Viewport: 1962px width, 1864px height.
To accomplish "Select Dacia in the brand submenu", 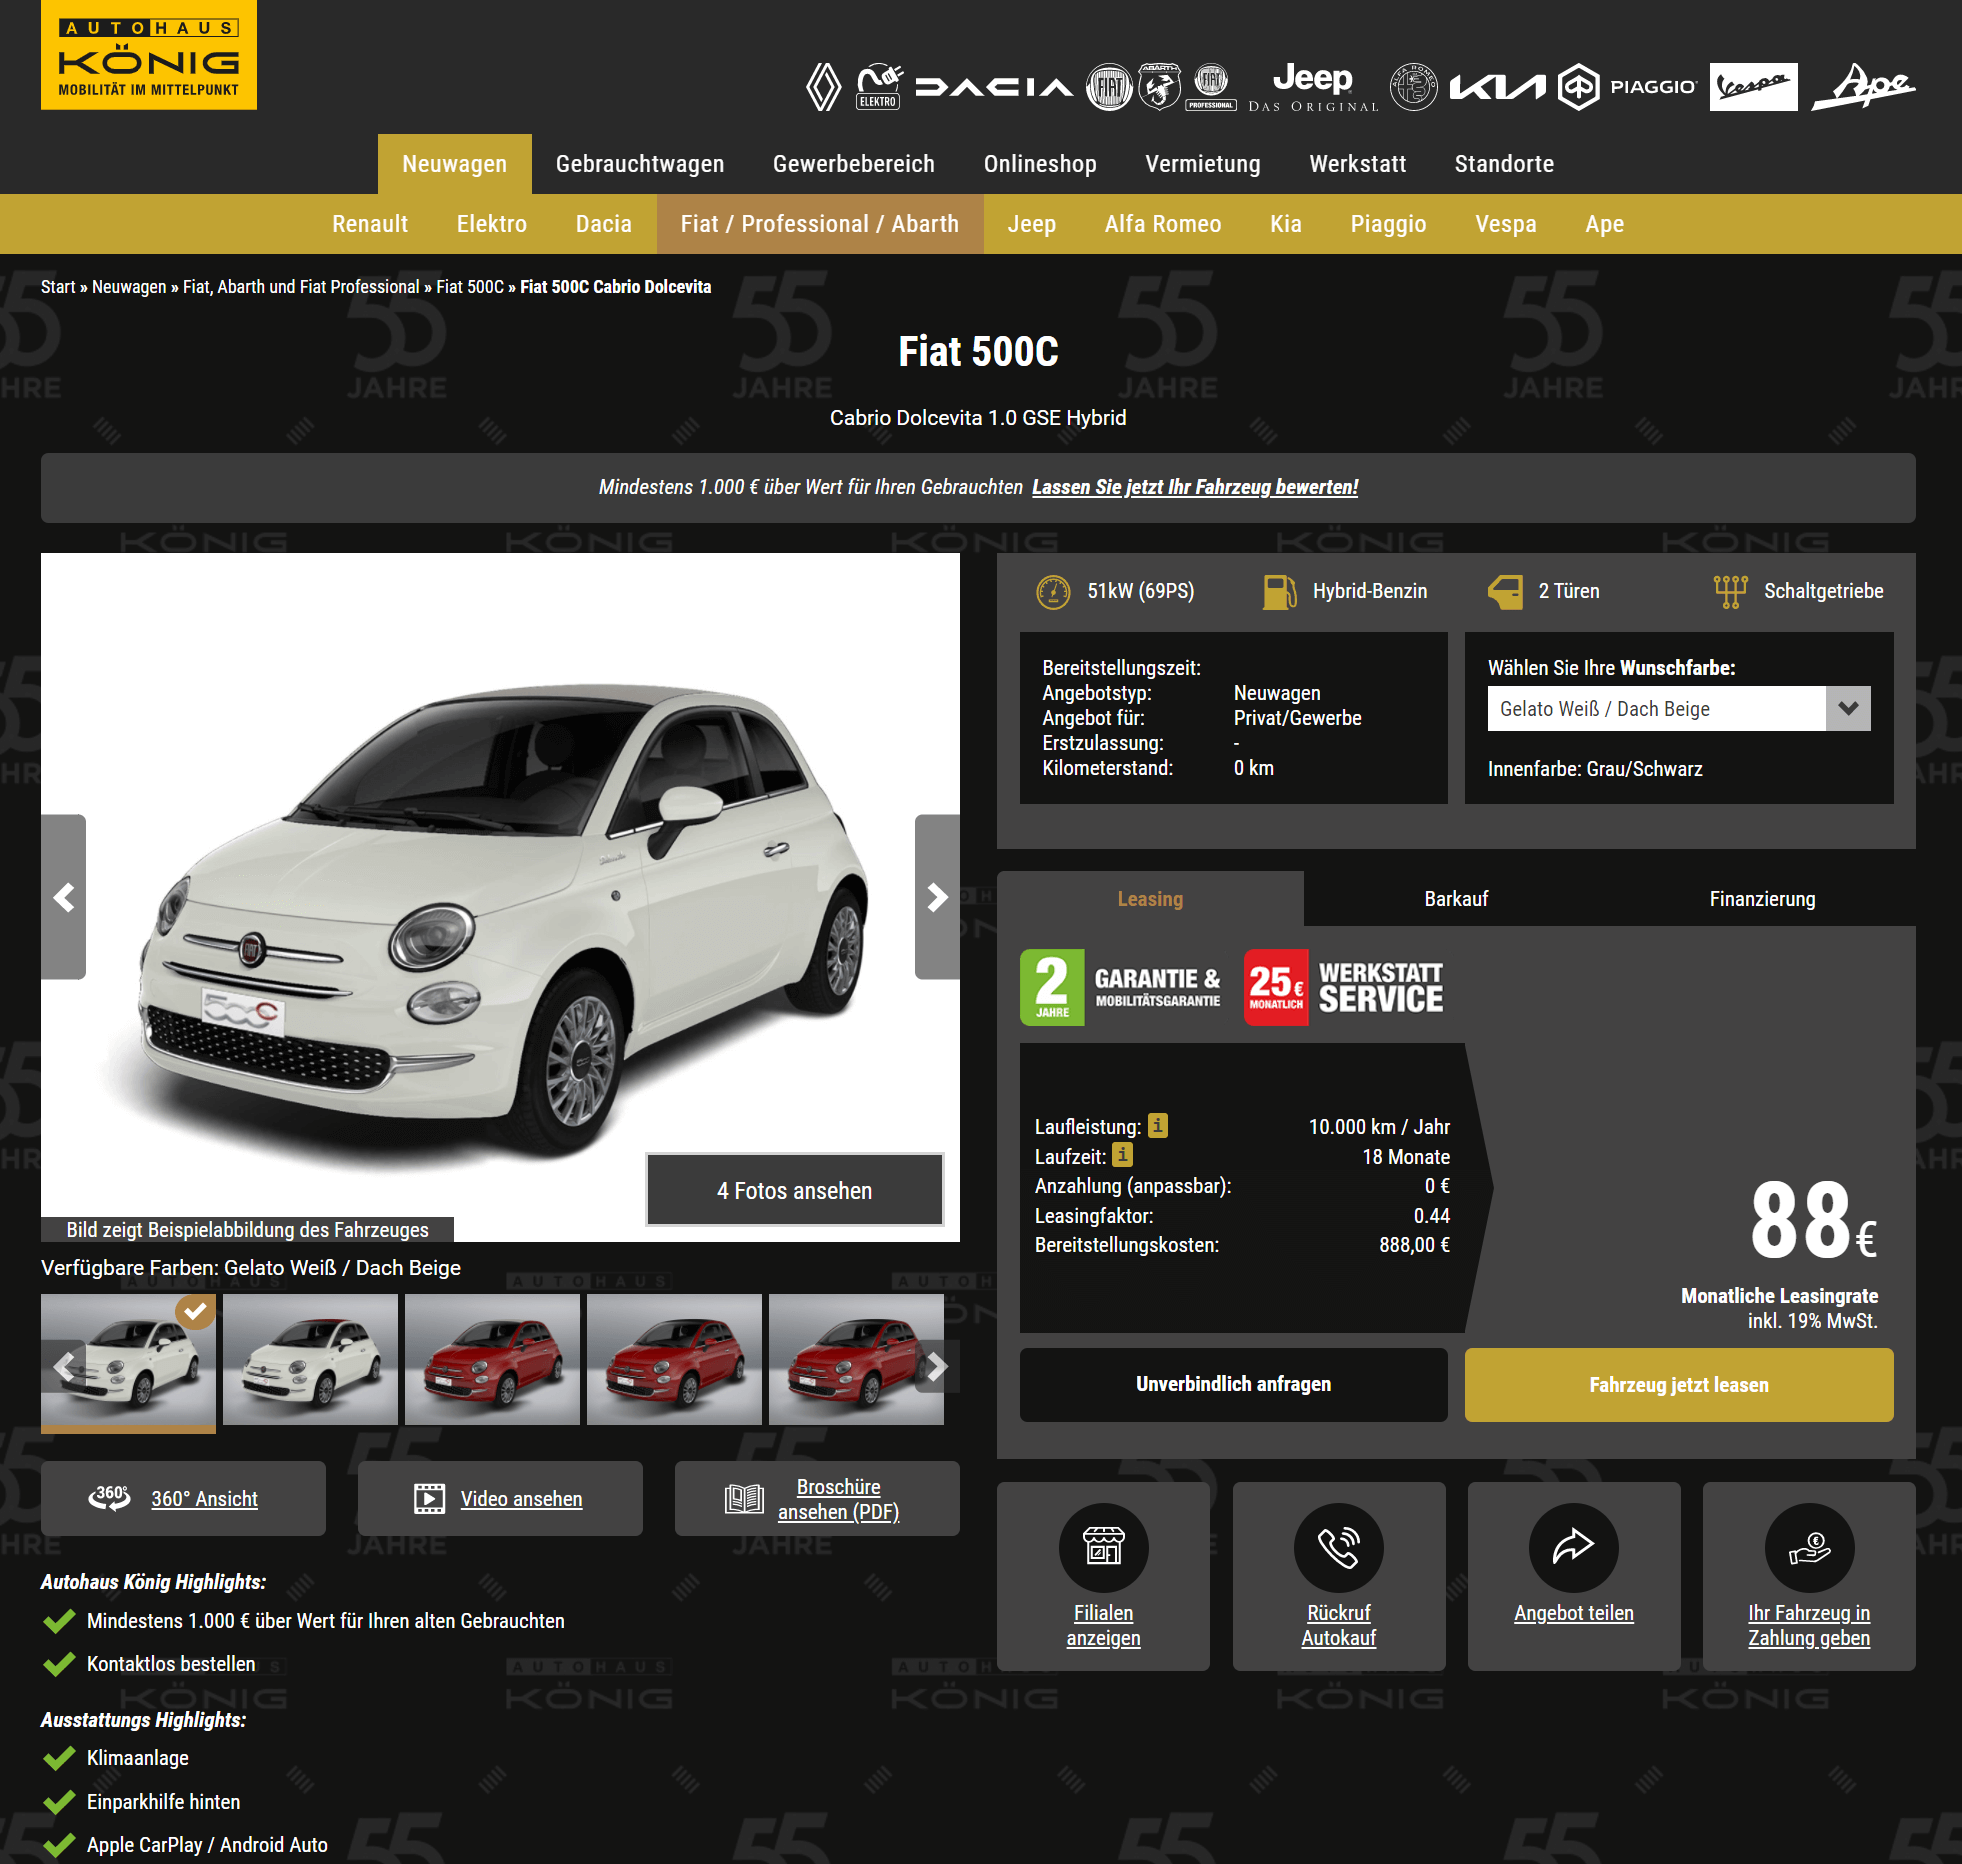I will (604, 224).
